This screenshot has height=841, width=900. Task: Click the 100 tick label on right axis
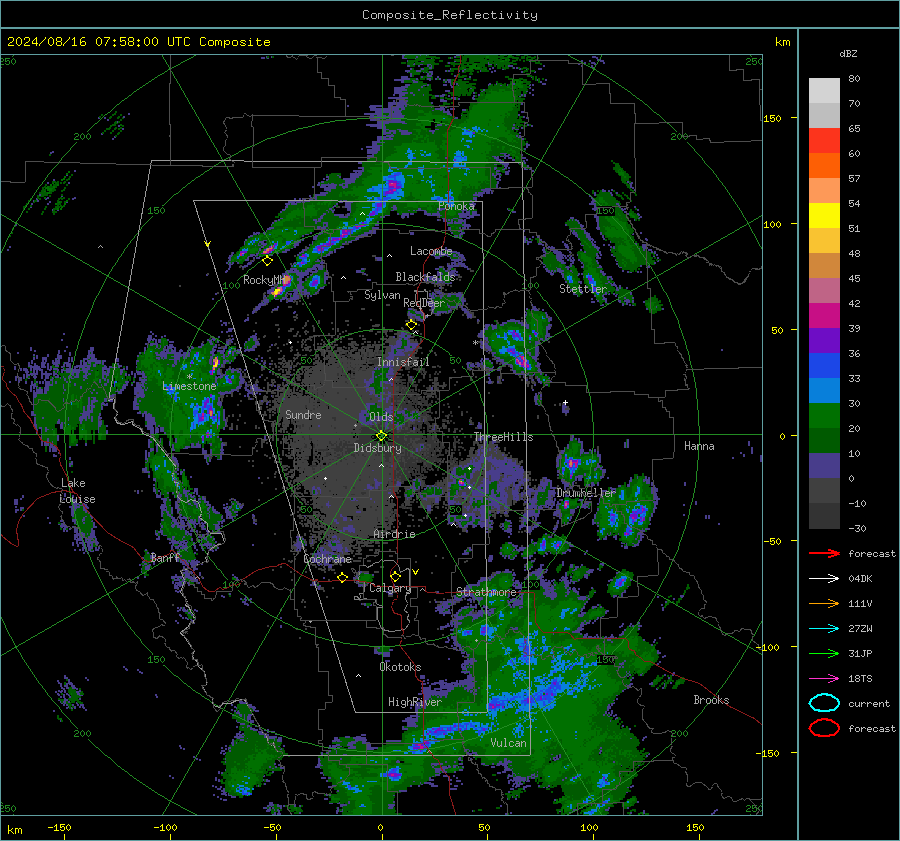click(773, 224)
